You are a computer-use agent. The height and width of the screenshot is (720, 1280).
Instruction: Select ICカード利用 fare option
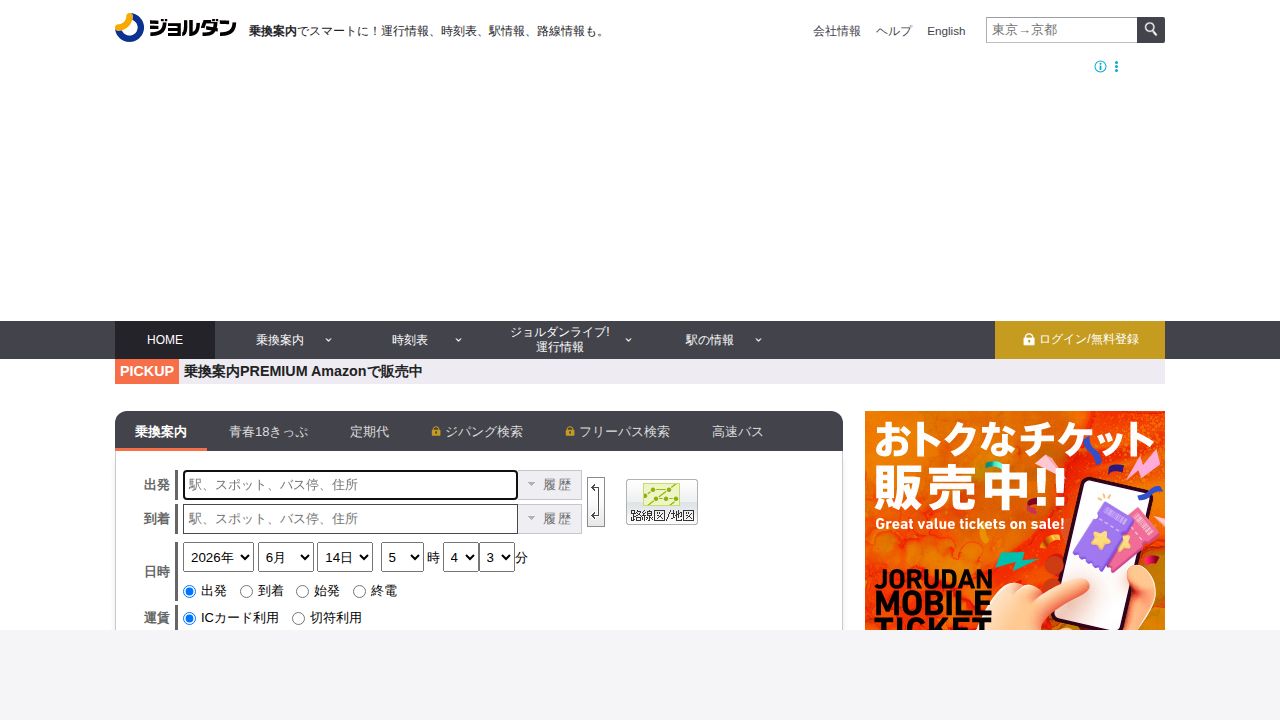click(x=190, y=619)
